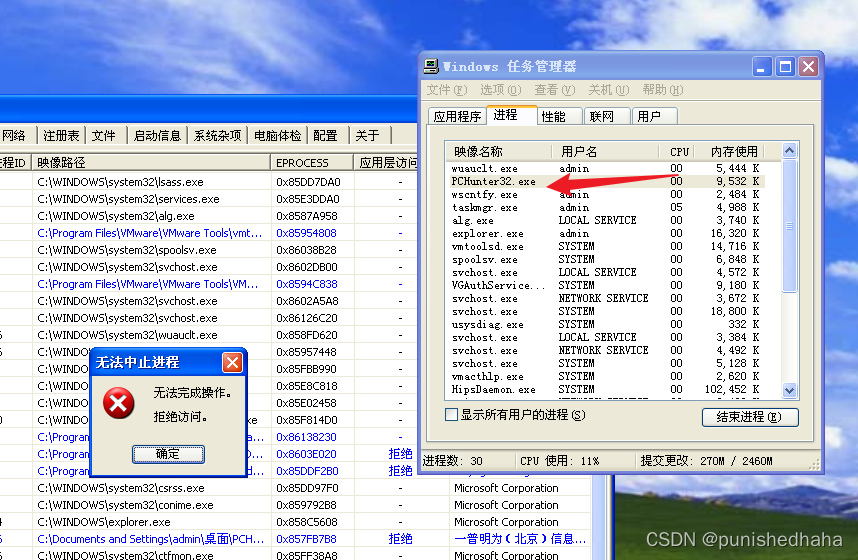Open 查看 menu in Task Manager
Viewport: 858px width, 560px height.
tap(555, 89)
